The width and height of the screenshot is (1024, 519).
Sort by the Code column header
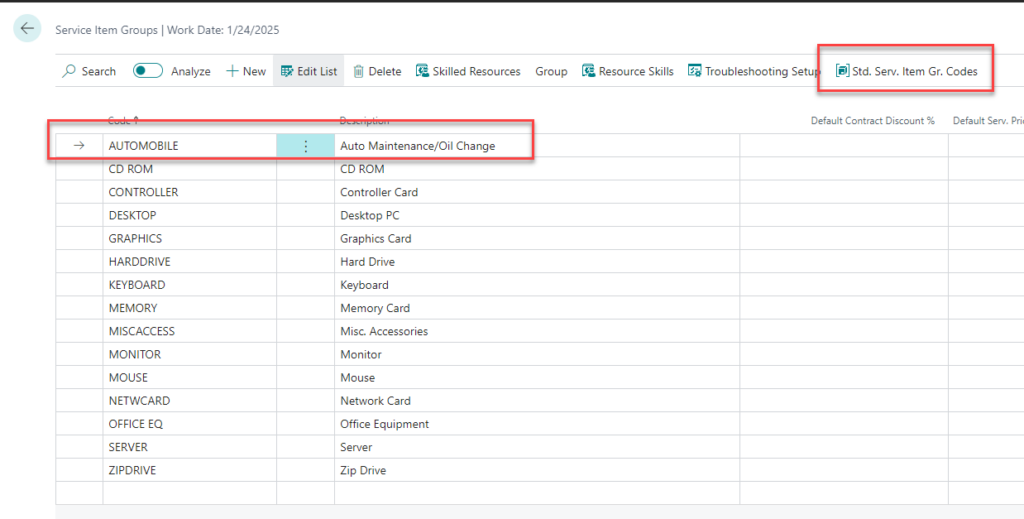123,121
